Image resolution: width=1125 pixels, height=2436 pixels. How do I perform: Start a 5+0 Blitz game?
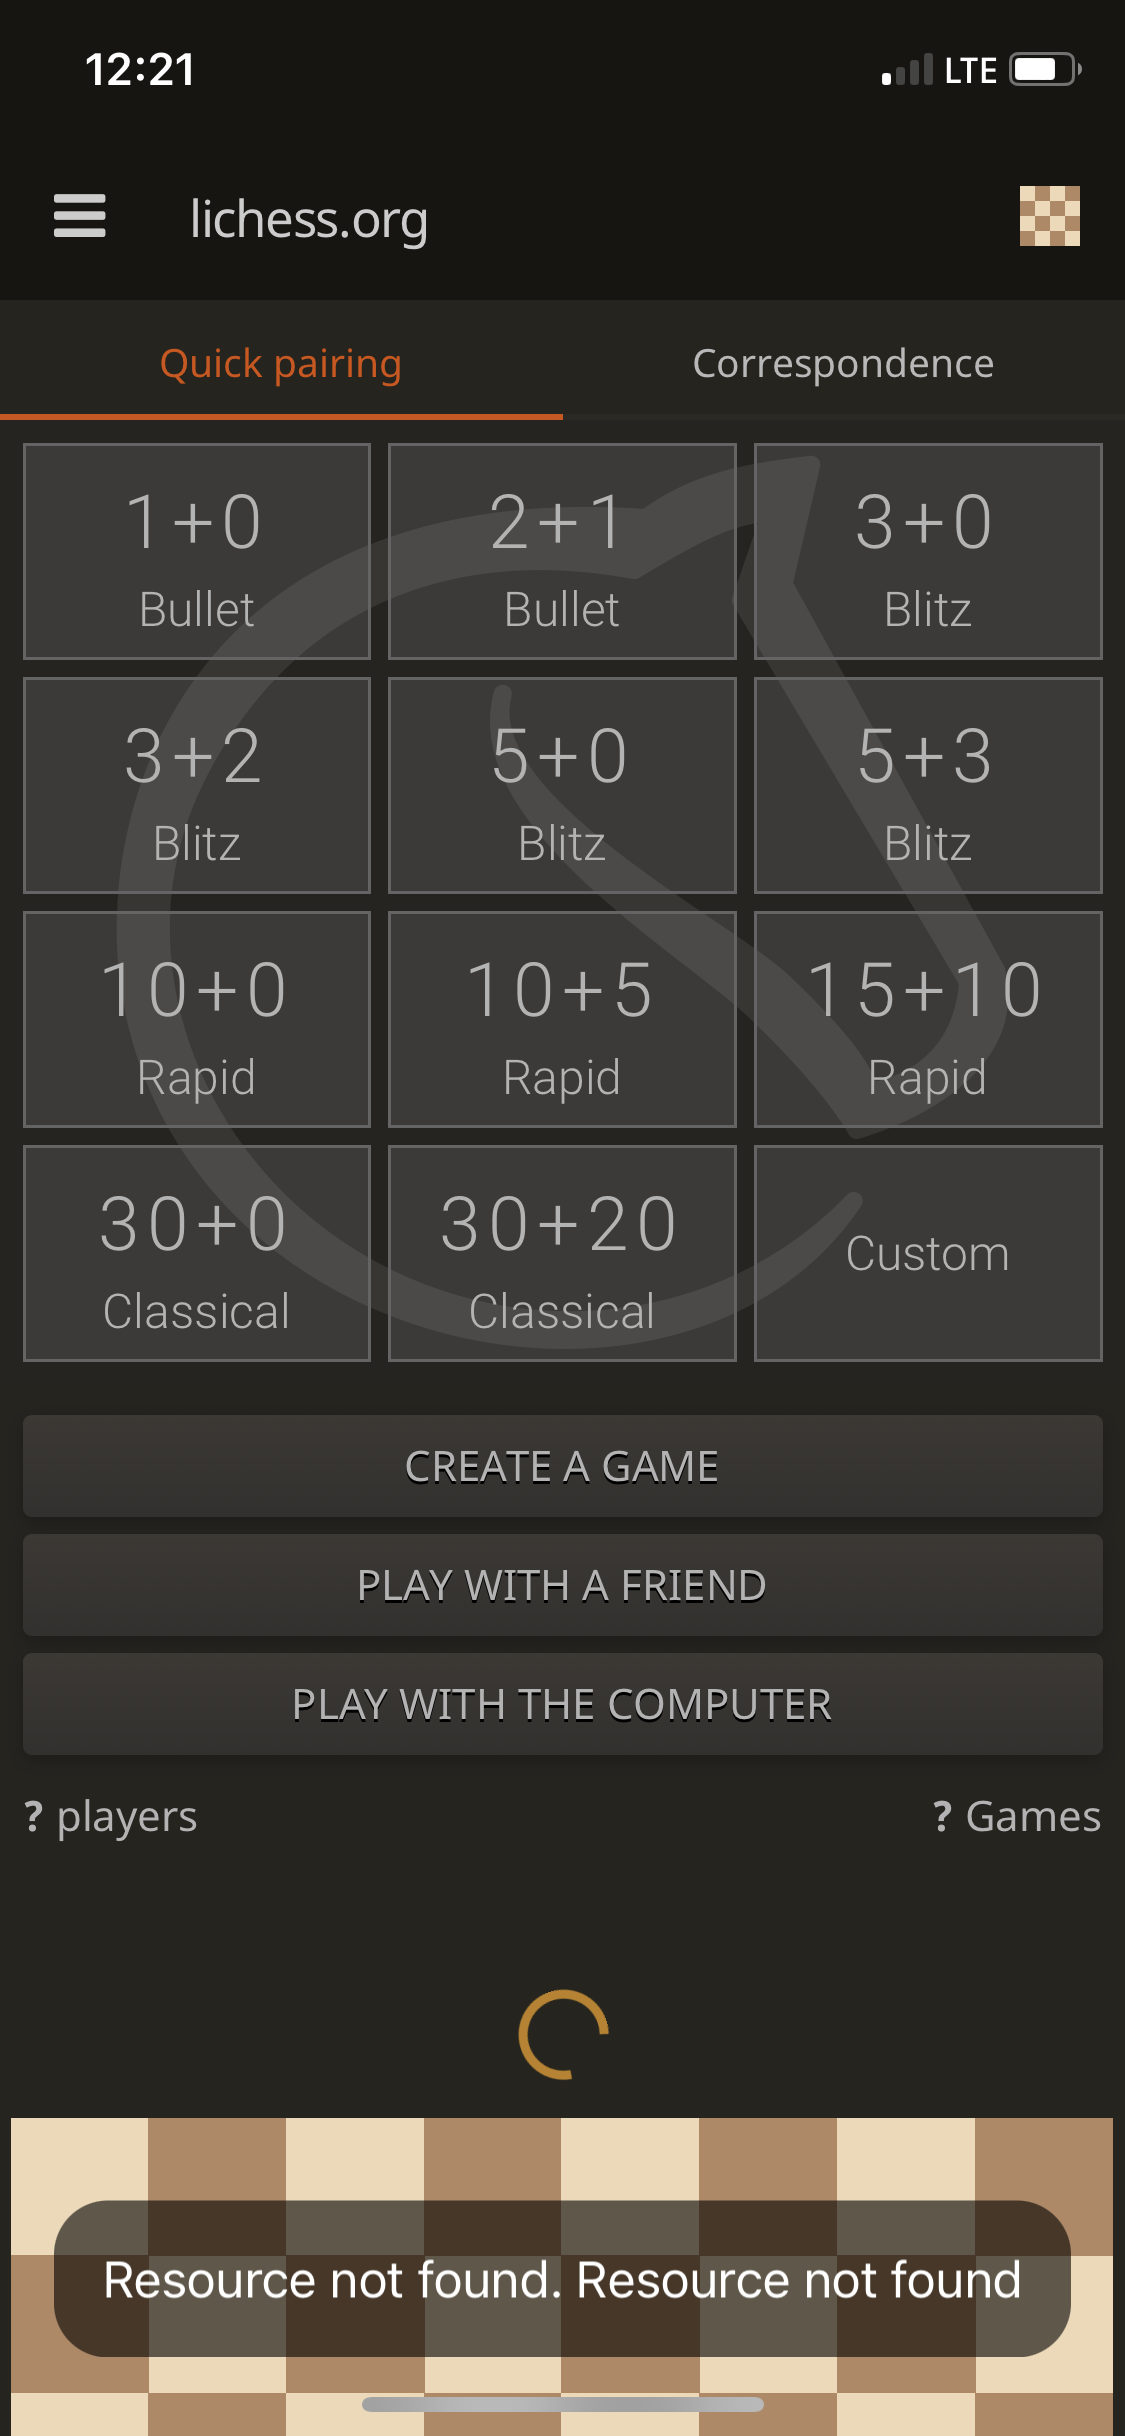562,785
